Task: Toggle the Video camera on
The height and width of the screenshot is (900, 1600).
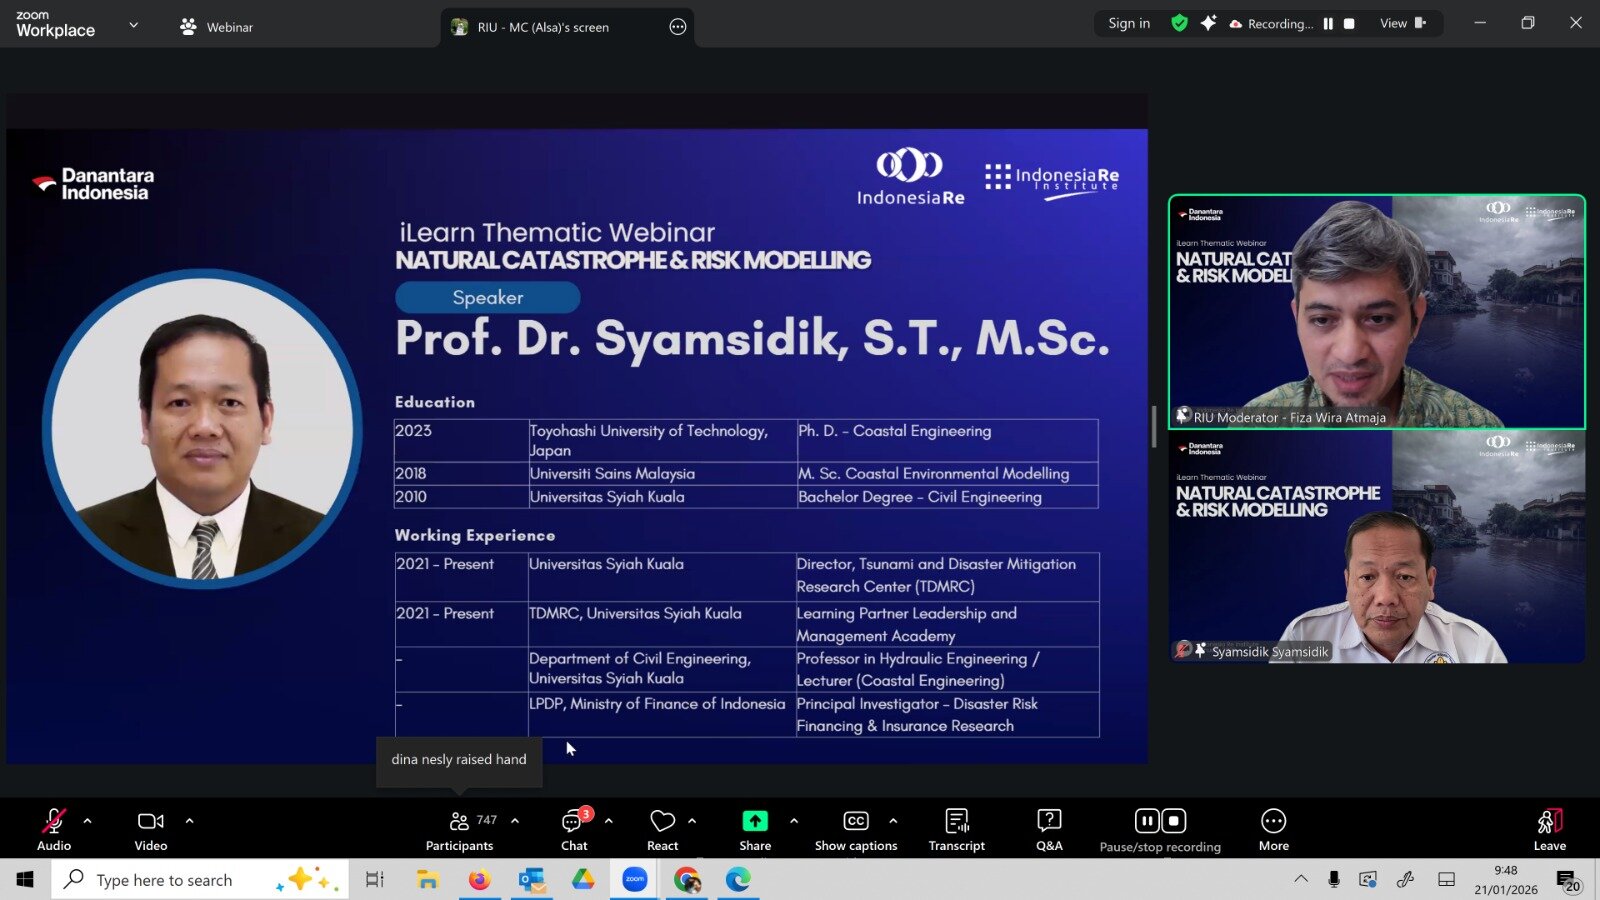Action: click(151, 829)
